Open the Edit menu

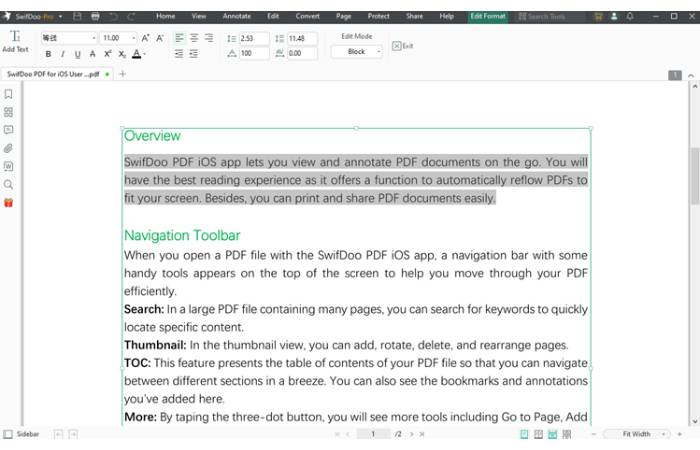(x=273, y=16)
